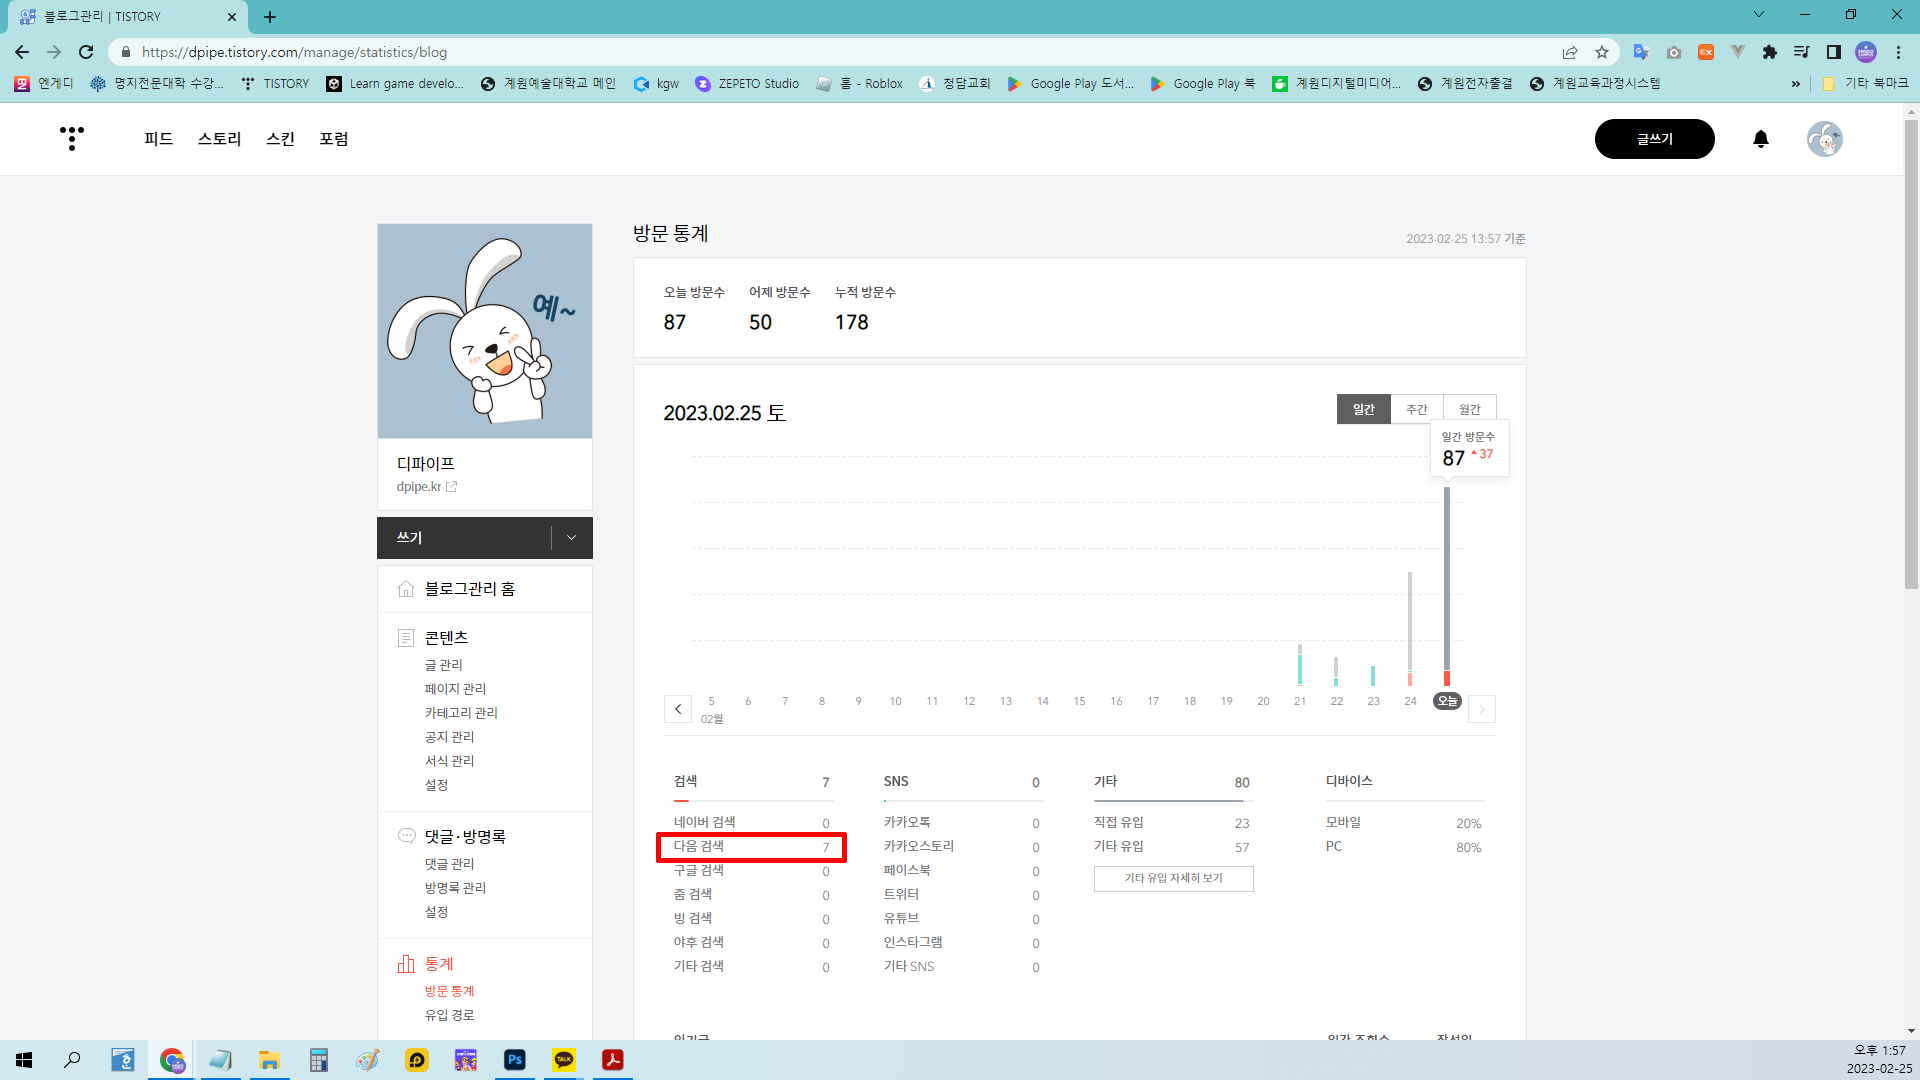
Task: Open dpipe.kr external link icon
Action: (x=452, y=487)
